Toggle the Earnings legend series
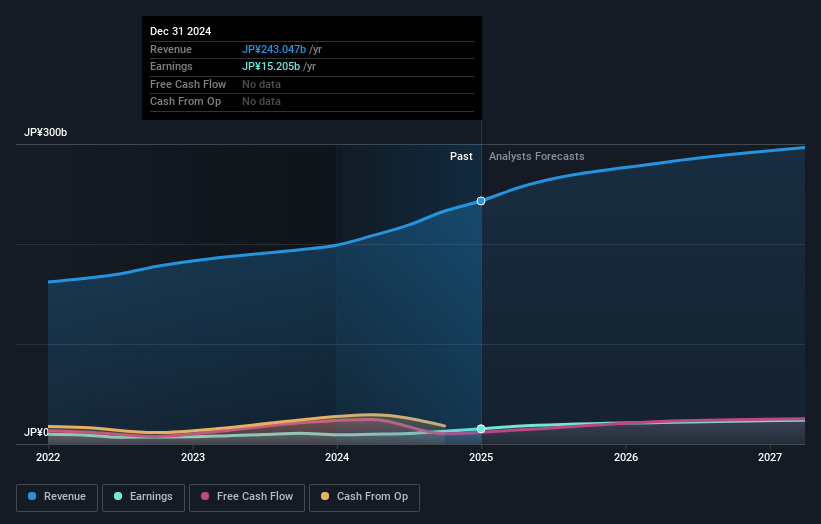Screen dimensions: 821x524 click(143, 497)
